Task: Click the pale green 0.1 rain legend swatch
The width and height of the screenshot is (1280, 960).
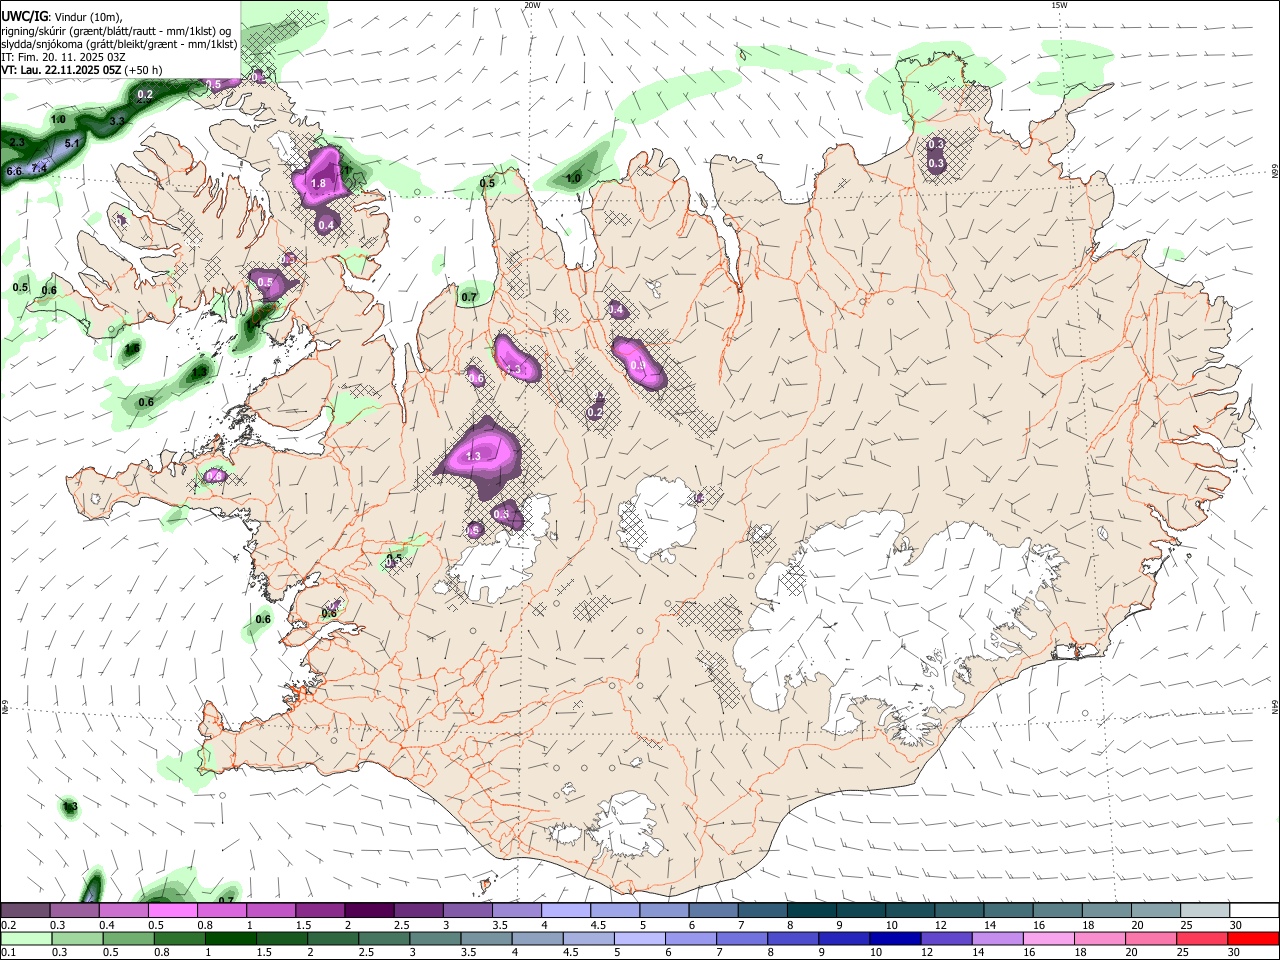Action: click(27, 939)
